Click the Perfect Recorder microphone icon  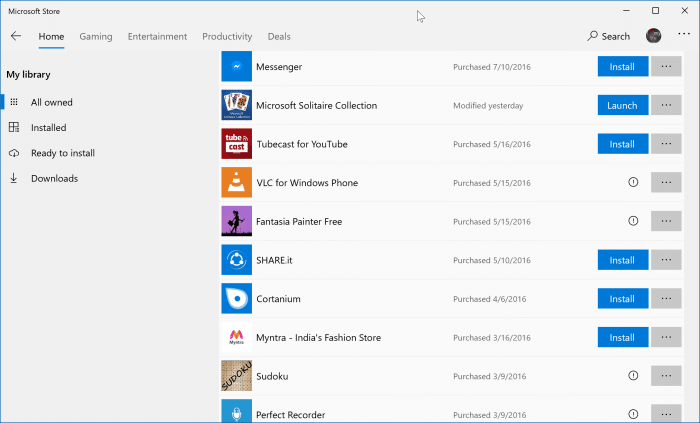(237, 411)
